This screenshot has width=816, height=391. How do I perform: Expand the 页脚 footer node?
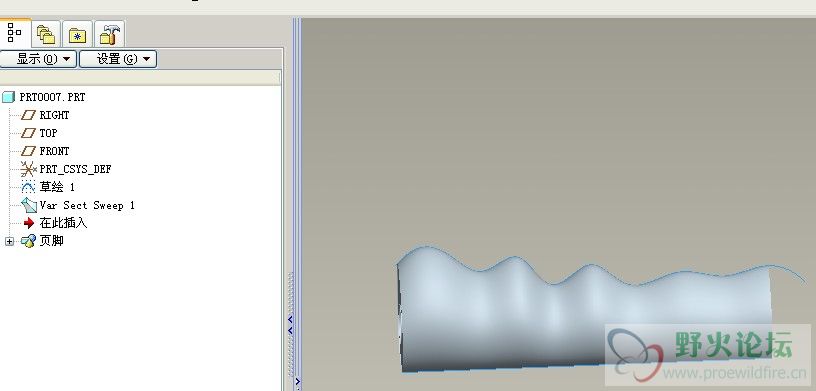click(9, 242)
